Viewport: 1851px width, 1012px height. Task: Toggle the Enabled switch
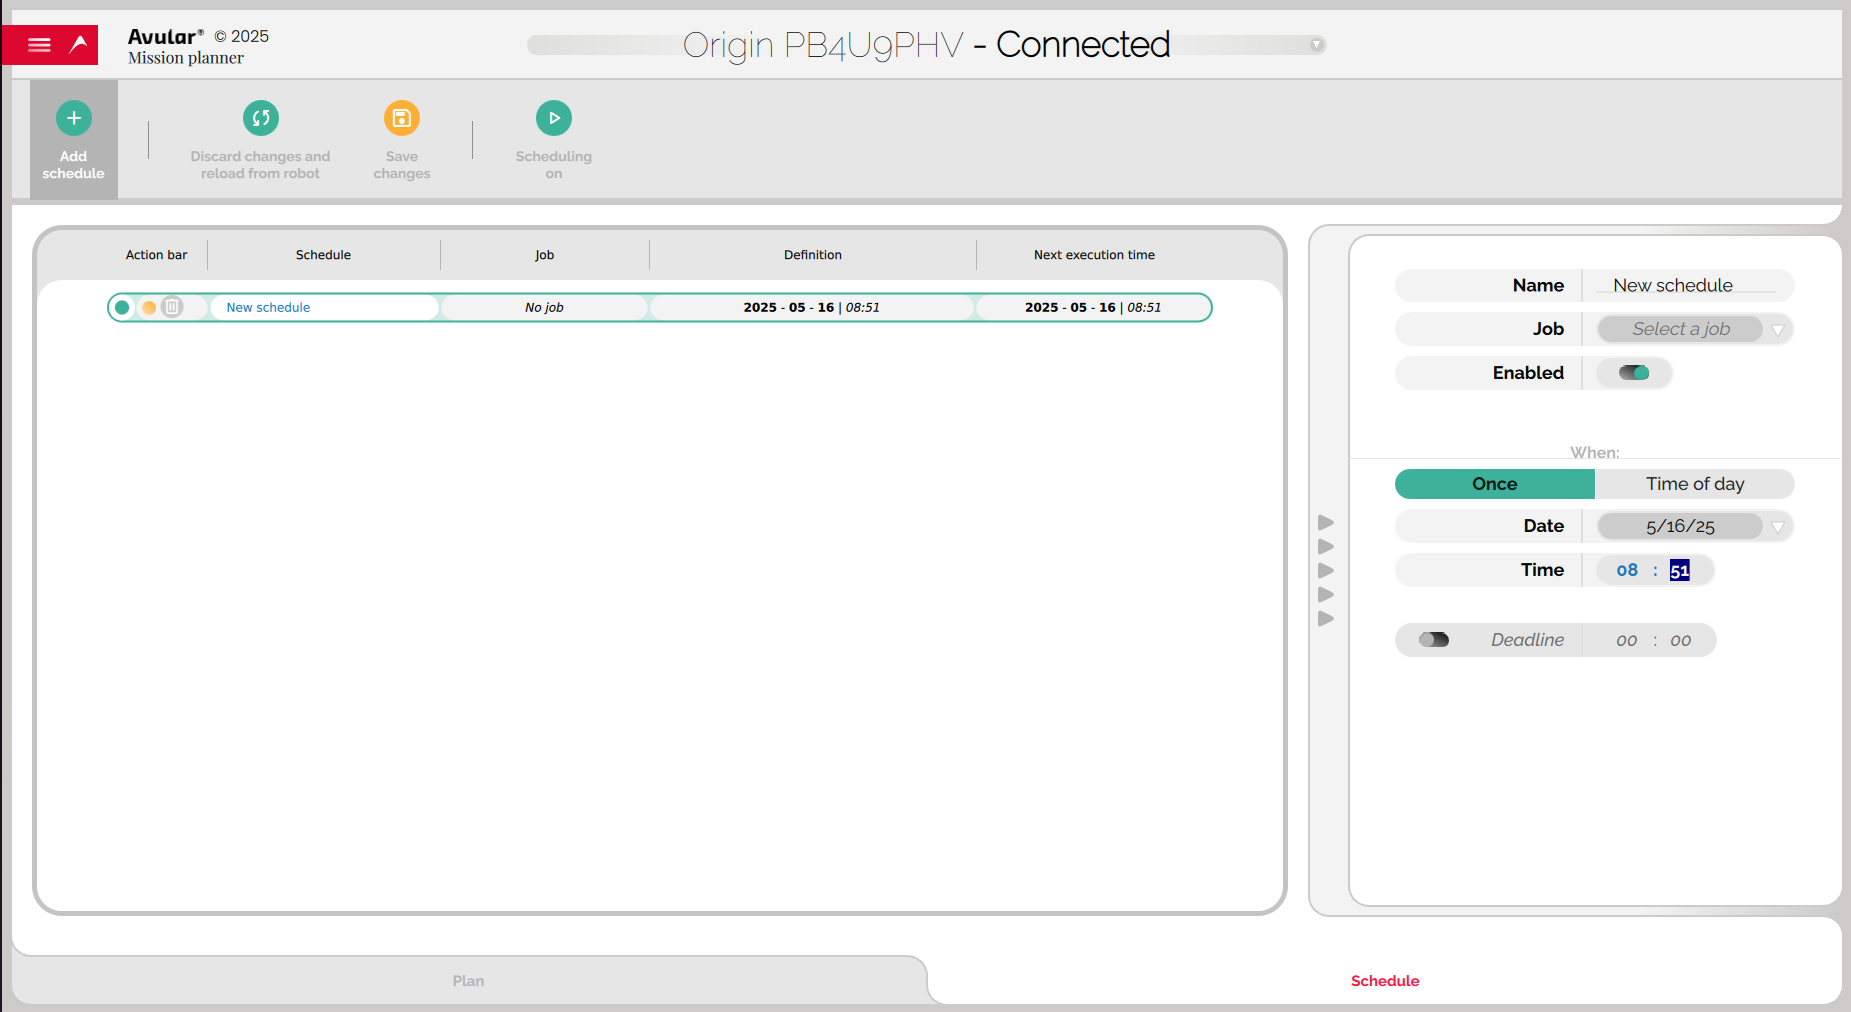(1634, 373)
